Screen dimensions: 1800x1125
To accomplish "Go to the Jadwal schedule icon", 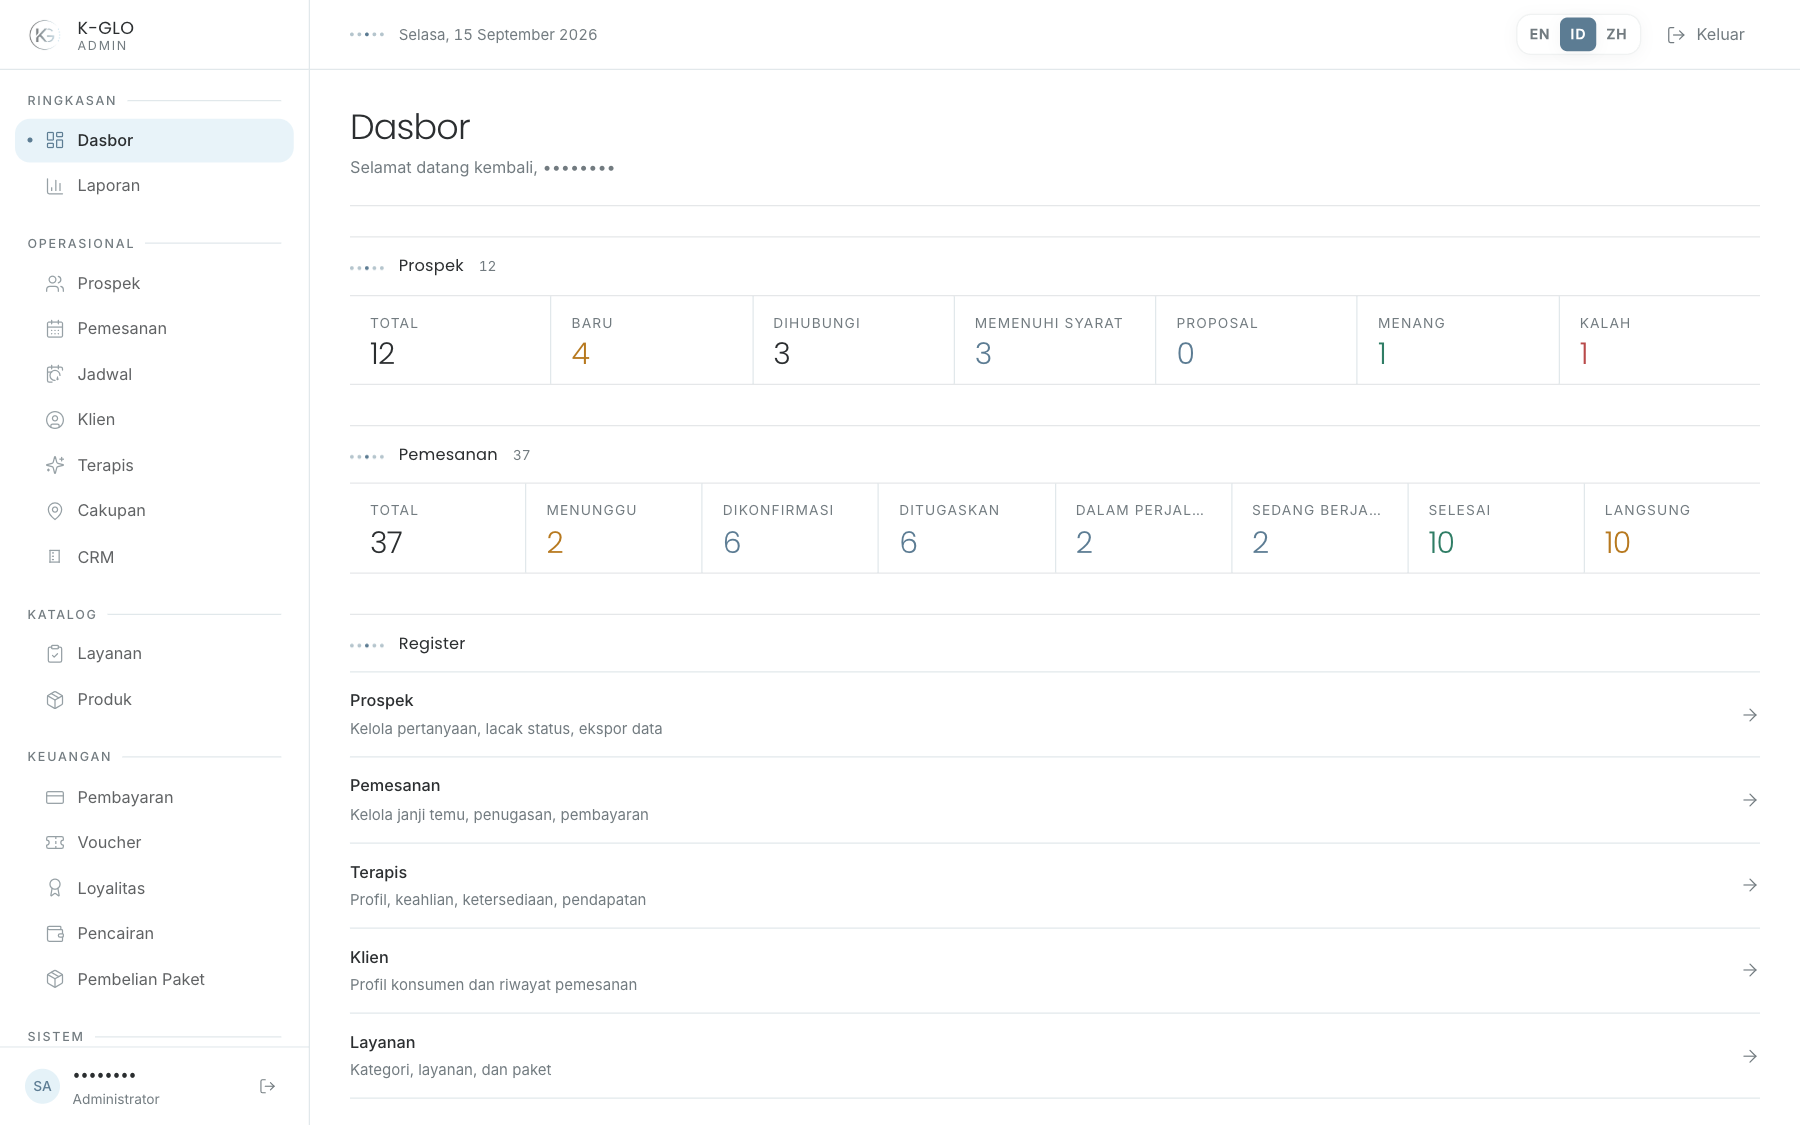I will [x=55, y=374].
